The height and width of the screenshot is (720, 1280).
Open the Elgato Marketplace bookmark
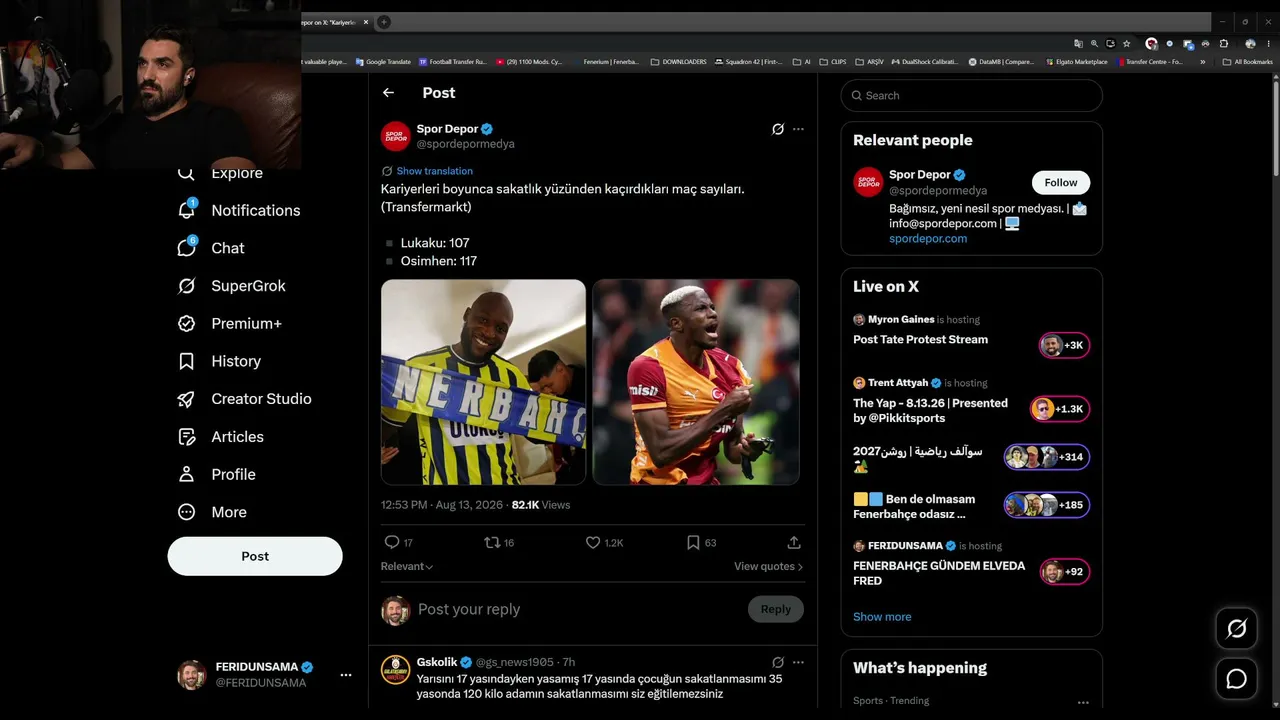(x=1076, y=62)
